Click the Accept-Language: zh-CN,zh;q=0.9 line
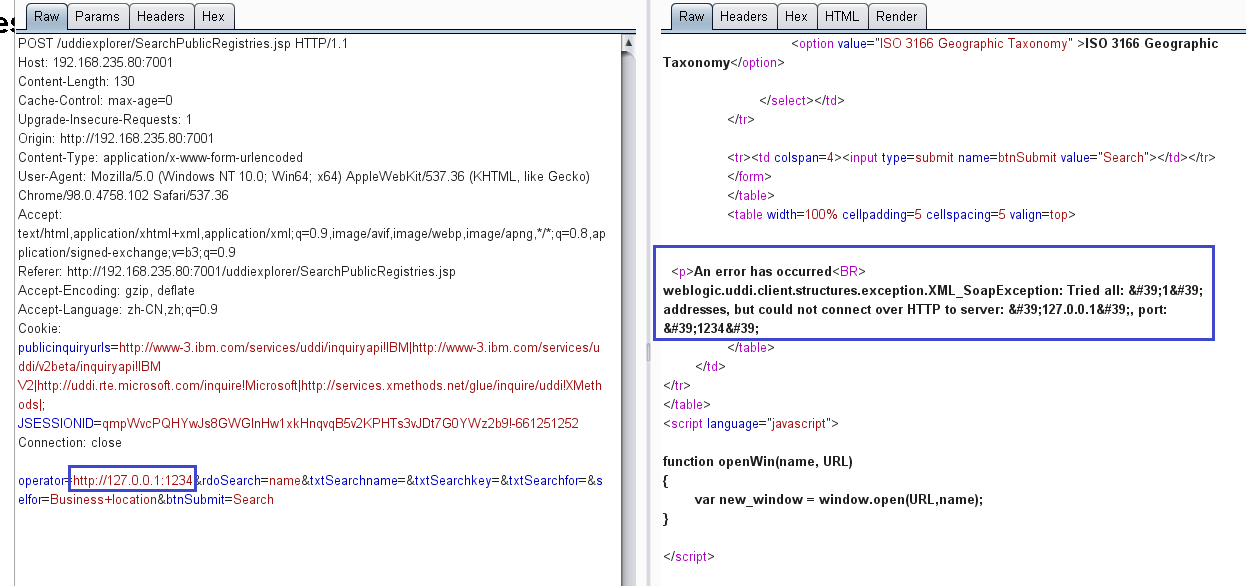The width and height of the screenshot is (1246, 586). coord(118,310)
